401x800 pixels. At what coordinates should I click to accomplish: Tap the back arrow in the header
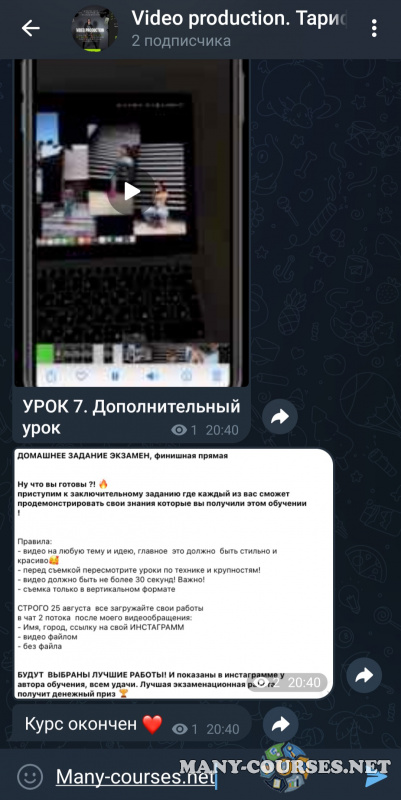(x=30, y=29)
